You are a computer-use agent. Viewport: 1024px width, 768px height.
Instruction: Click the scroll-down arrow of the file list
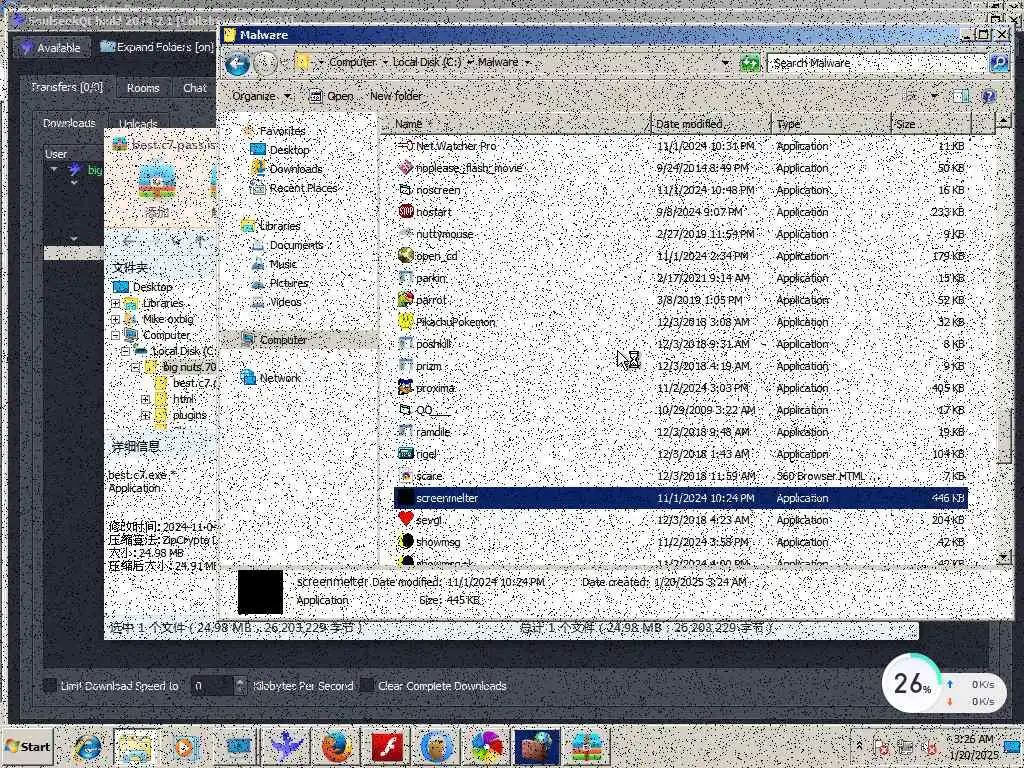coord(1004,558)
